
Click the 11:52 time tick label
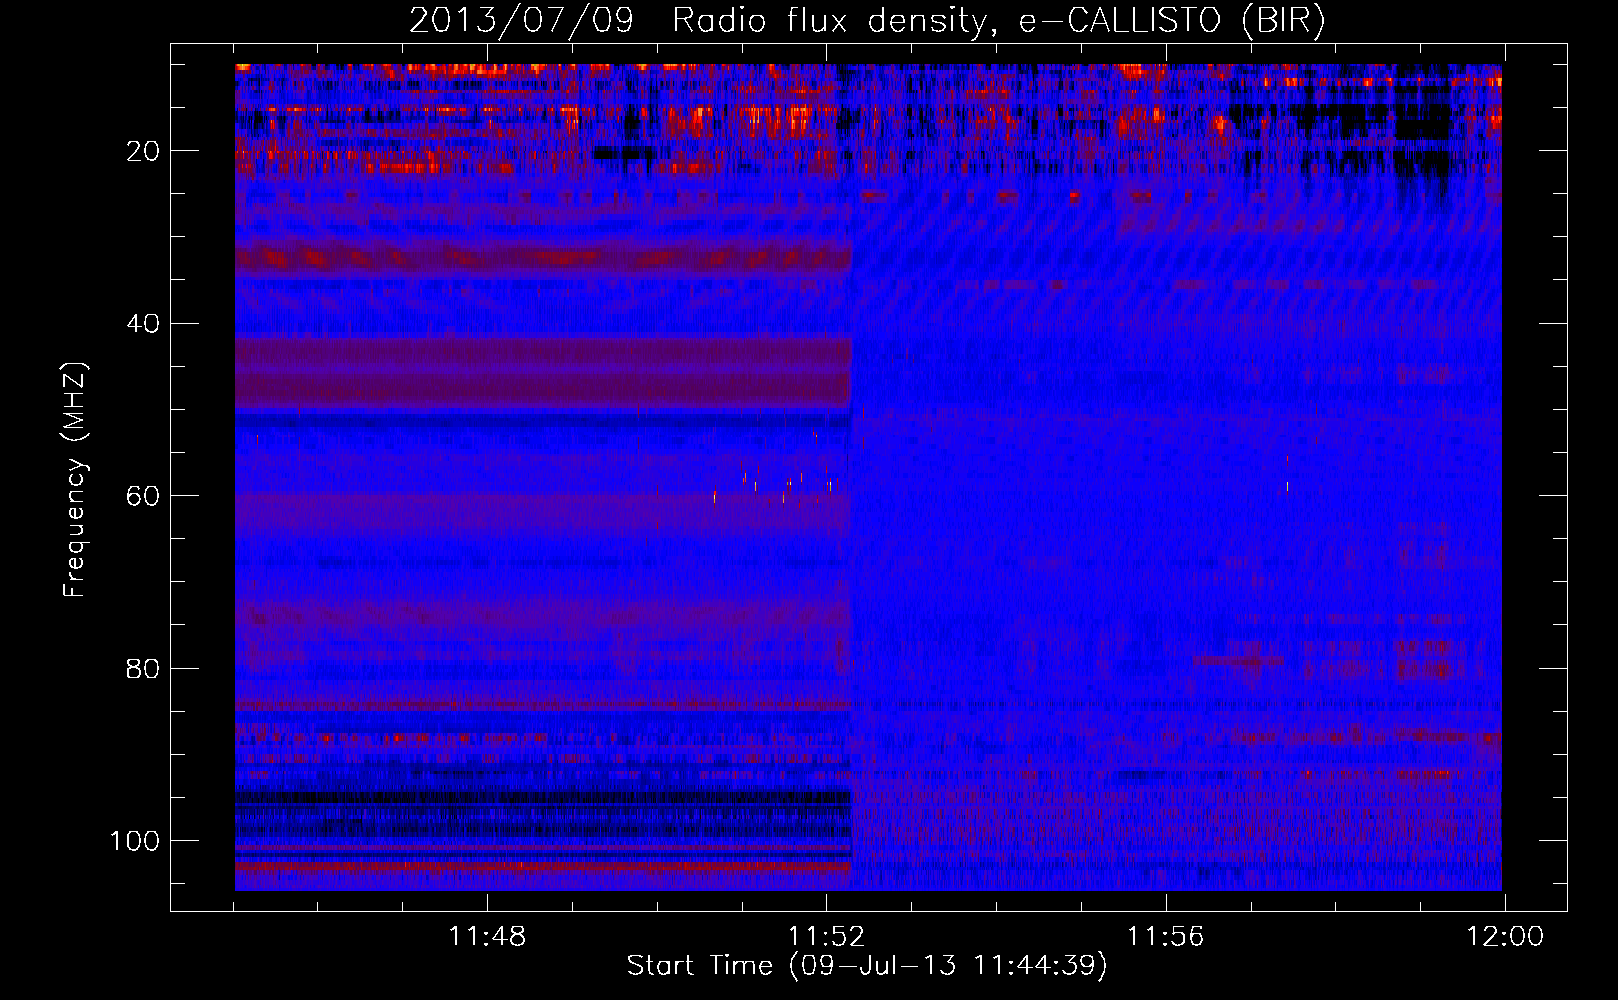[826, 937]
